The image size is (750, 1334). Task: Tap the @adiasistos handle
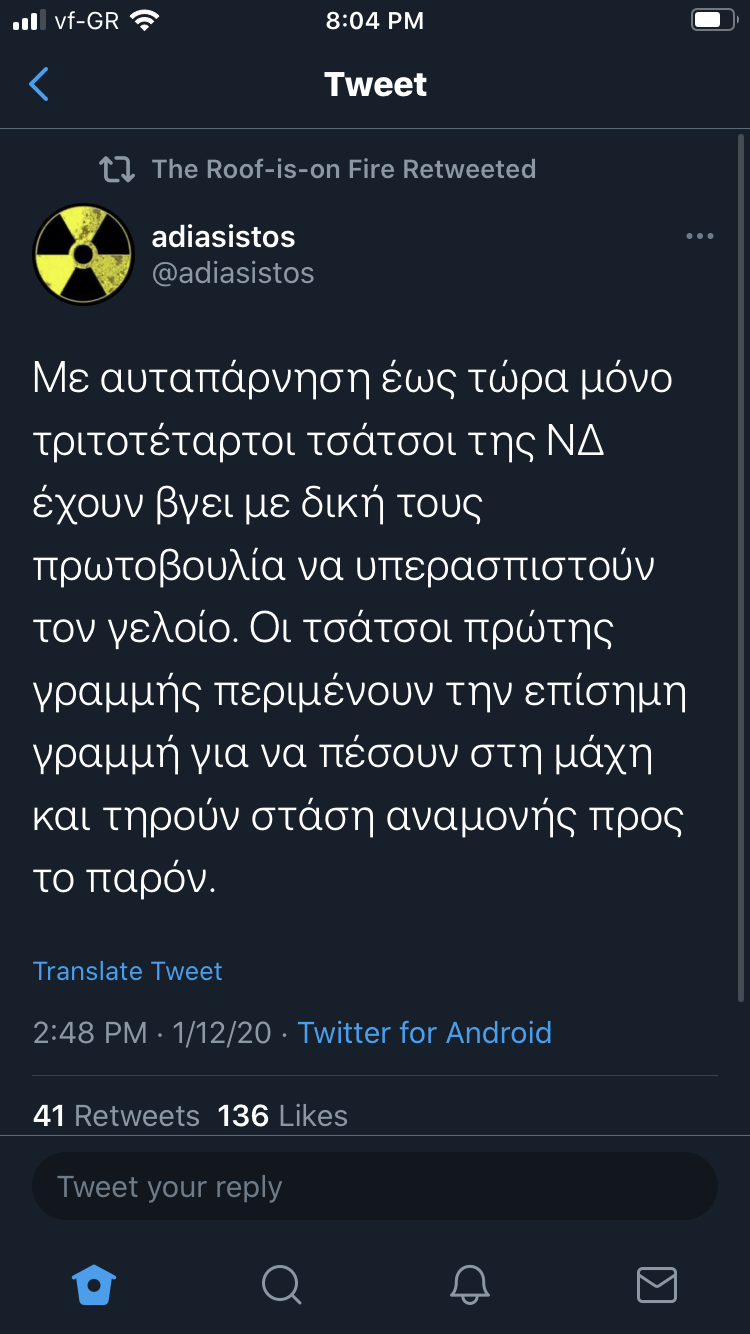tap(233, 273)
